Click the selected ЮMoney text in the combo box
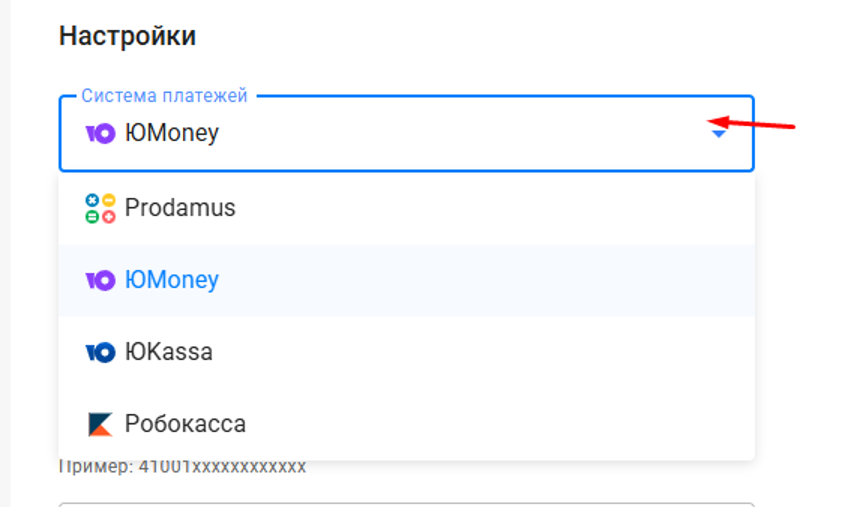This screenshot has height=508, width=860. click(172, 133)
